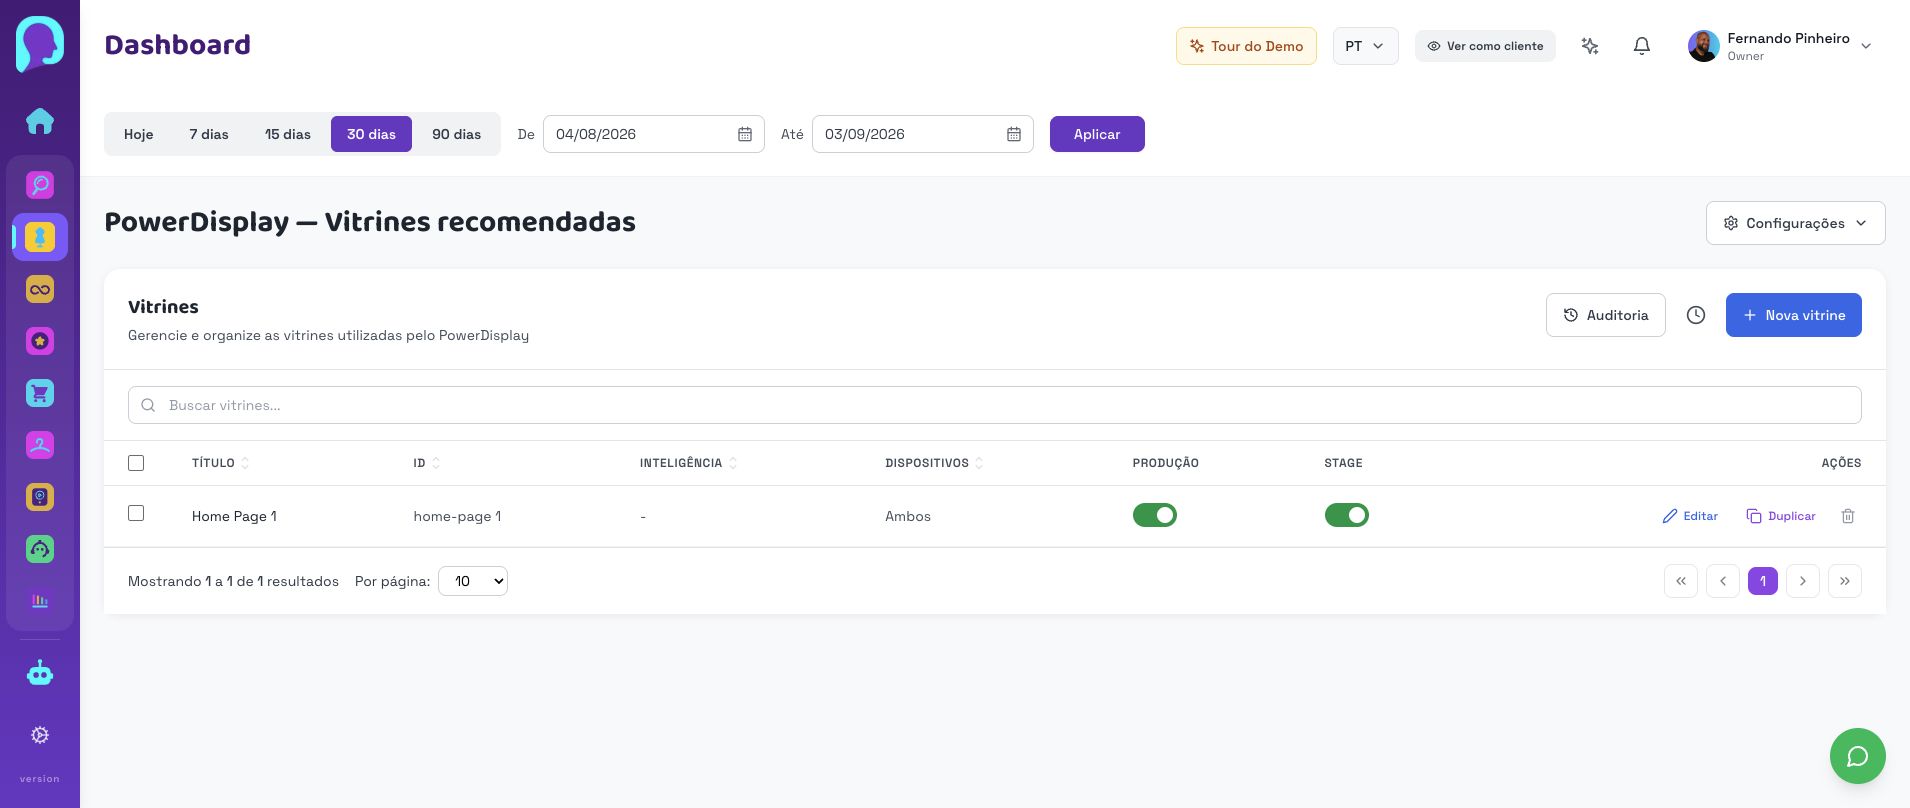Click the Ambos devices cell
The height and width of the screenshot is (808, 1910).
pyautogui.click(x=908, y=516)
